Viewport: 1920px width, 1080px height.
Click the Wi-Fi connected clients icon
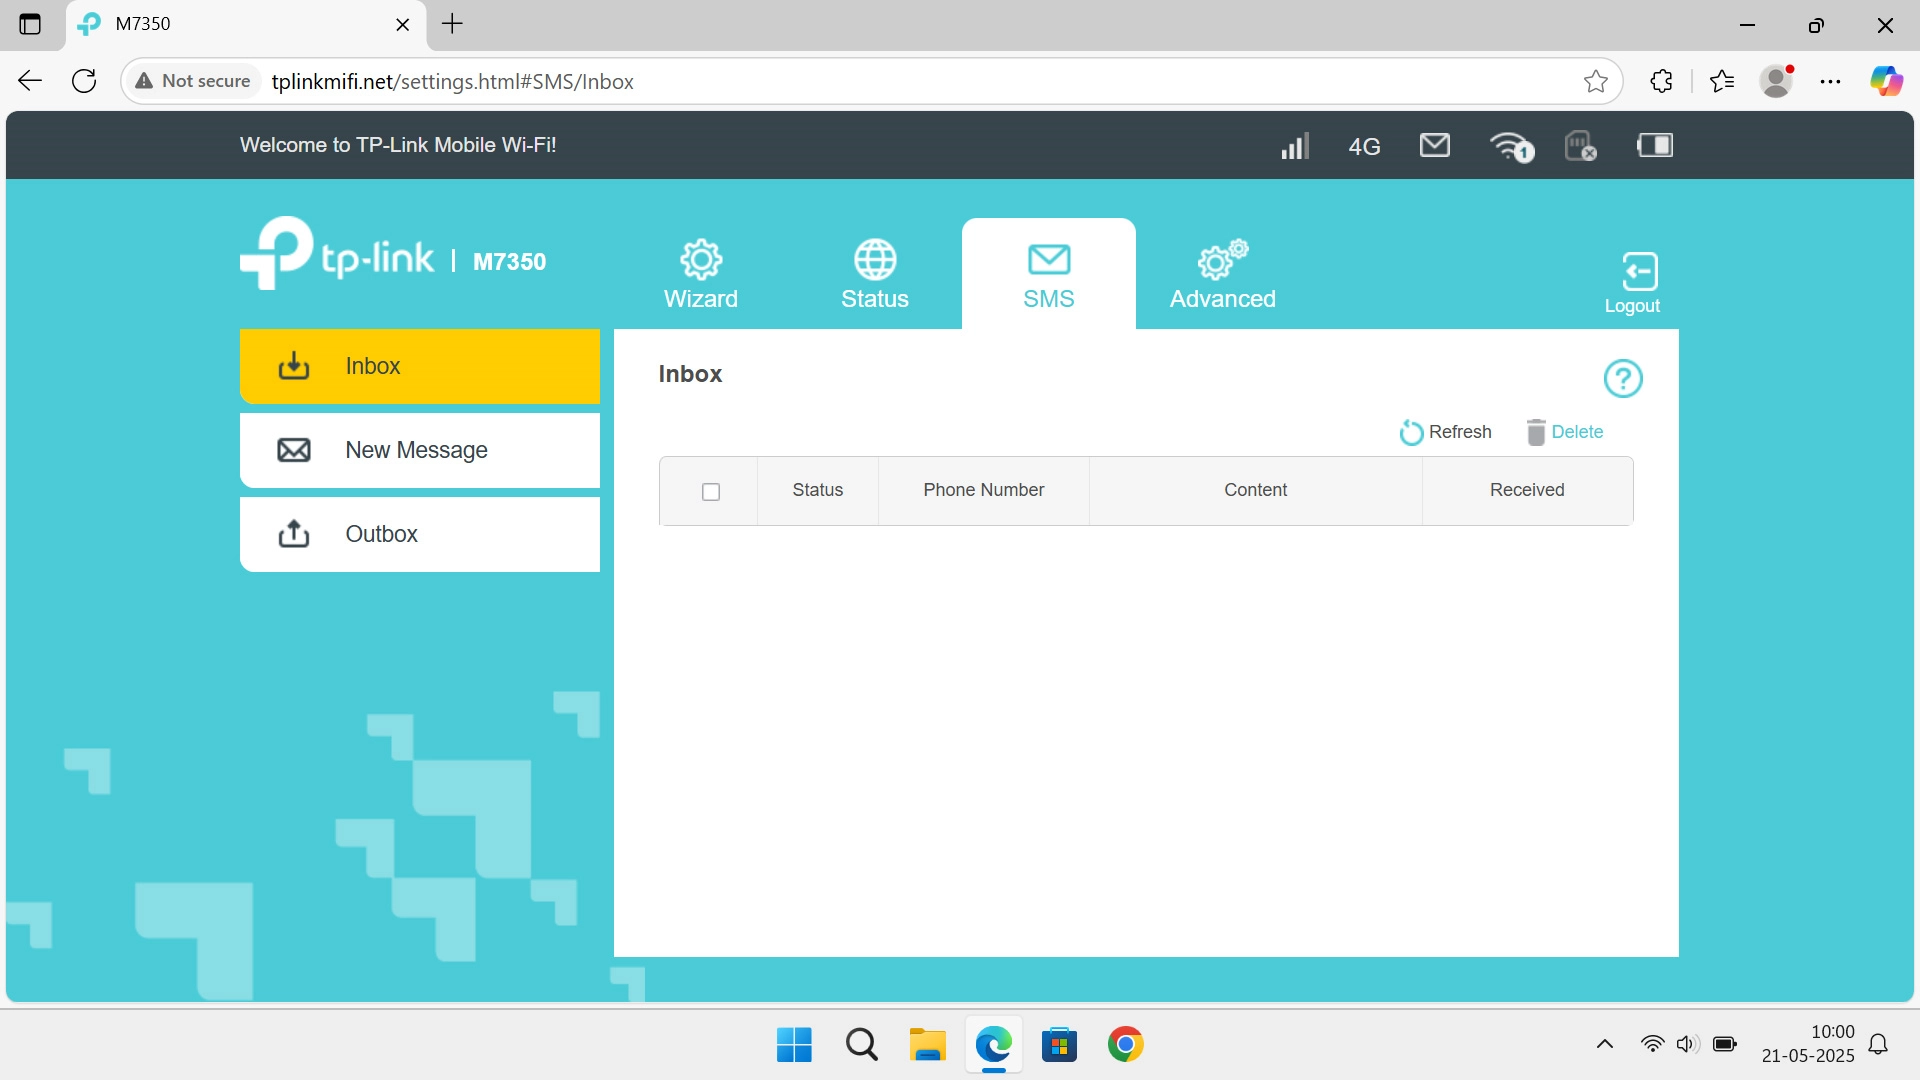1511,146
